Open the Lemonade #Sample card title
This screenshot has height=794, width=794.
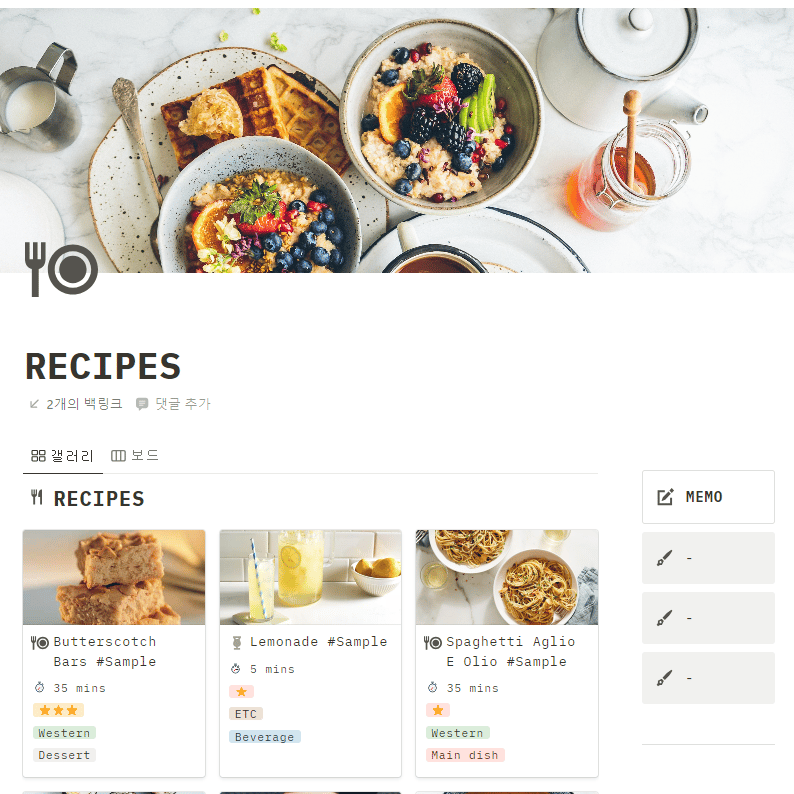(x=319, y=642)
